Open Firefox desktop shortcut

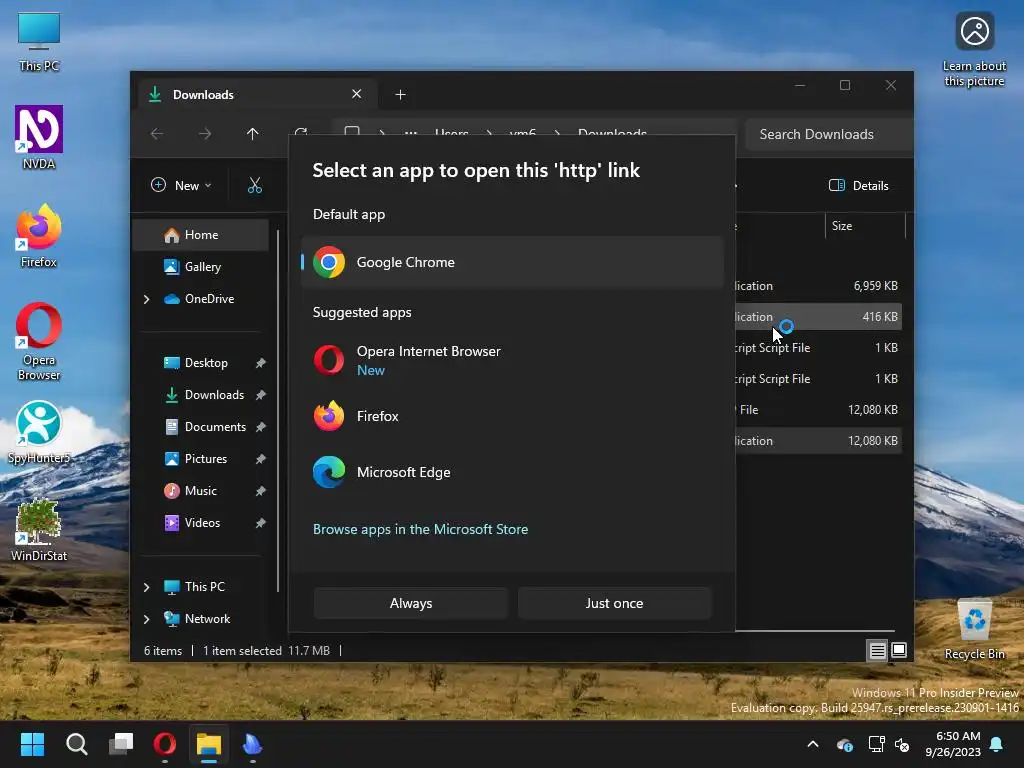(39, 236)
